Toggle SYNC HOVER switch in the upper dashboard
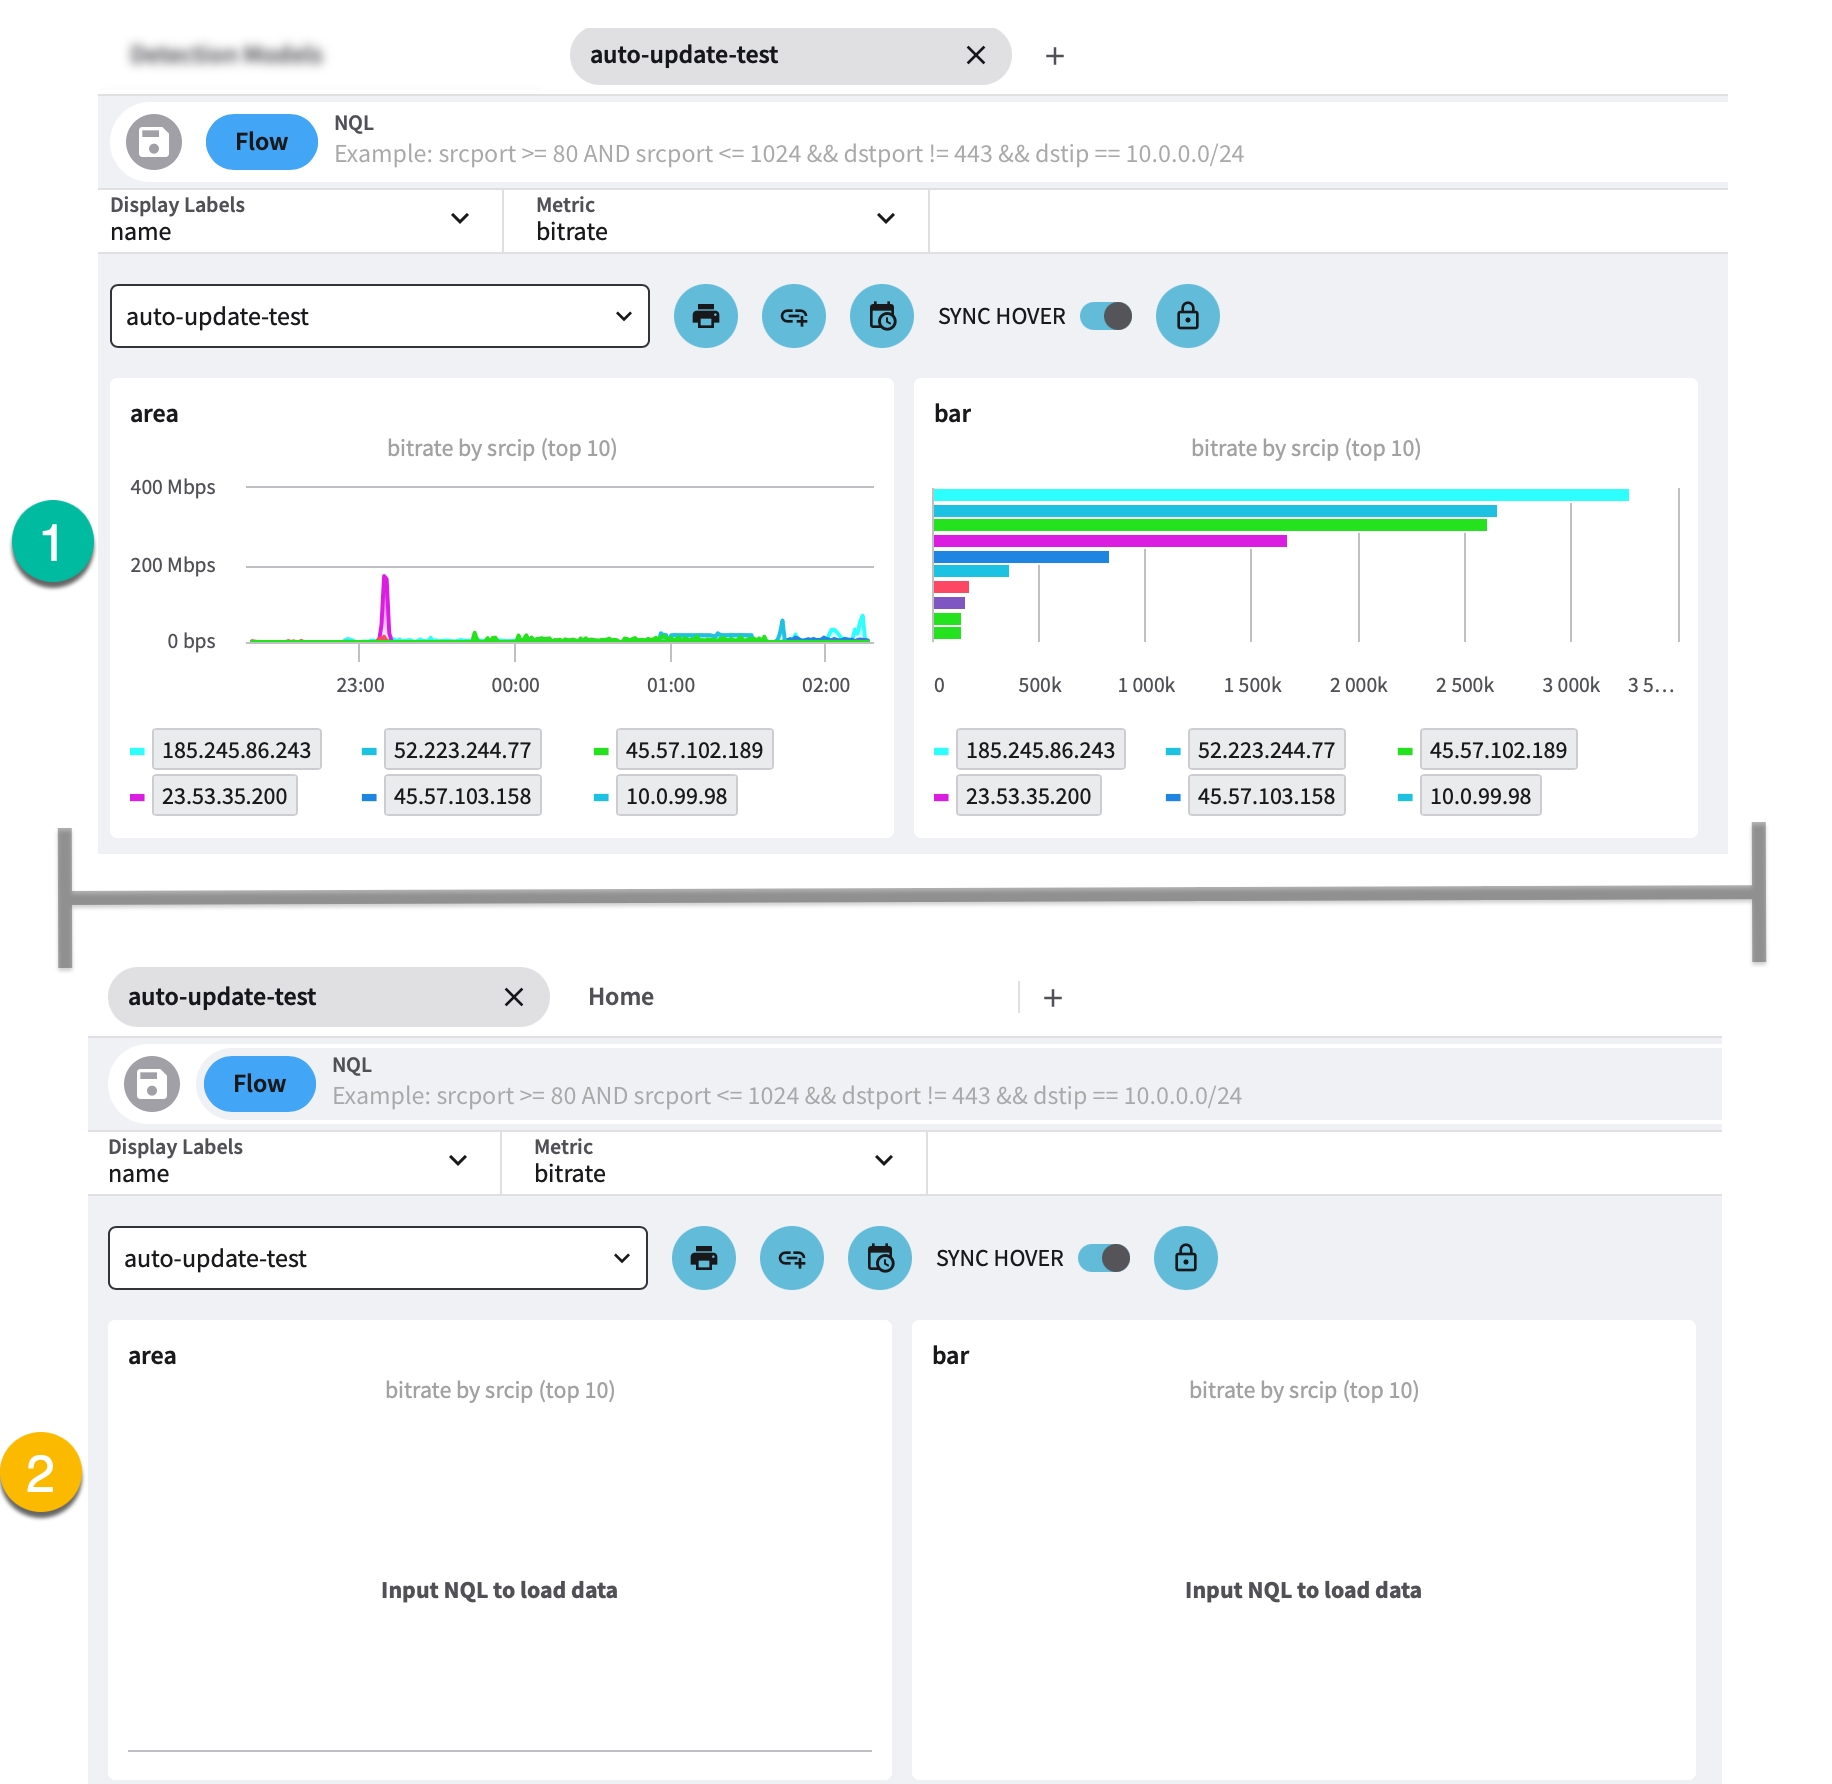 [x=1106, y=316]
